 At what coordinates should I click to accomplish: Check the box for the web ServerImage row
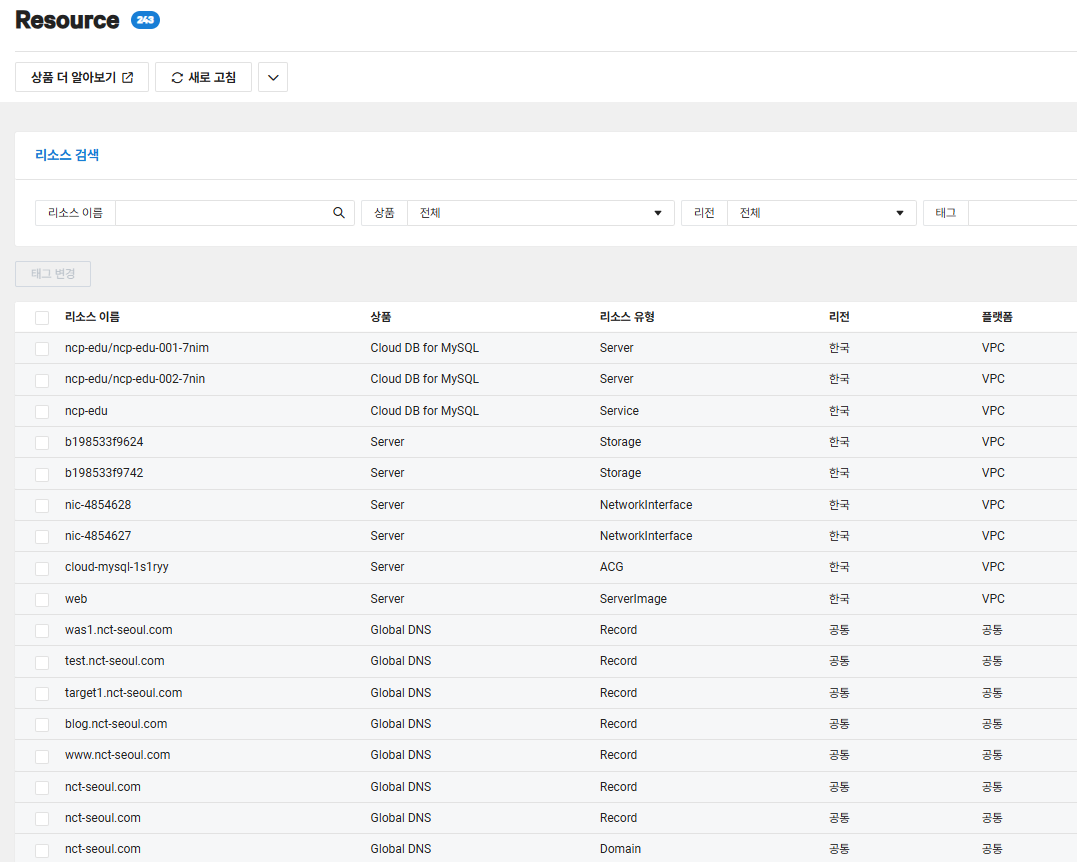pos(42,600)
